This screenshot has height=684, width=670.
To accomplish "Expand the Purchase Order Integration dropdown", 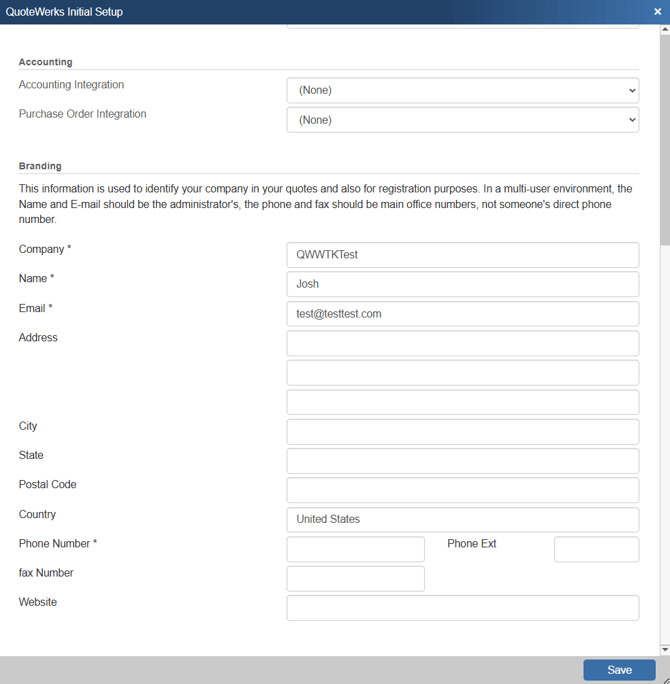I will pyautogui.click(x=462, y=120).
